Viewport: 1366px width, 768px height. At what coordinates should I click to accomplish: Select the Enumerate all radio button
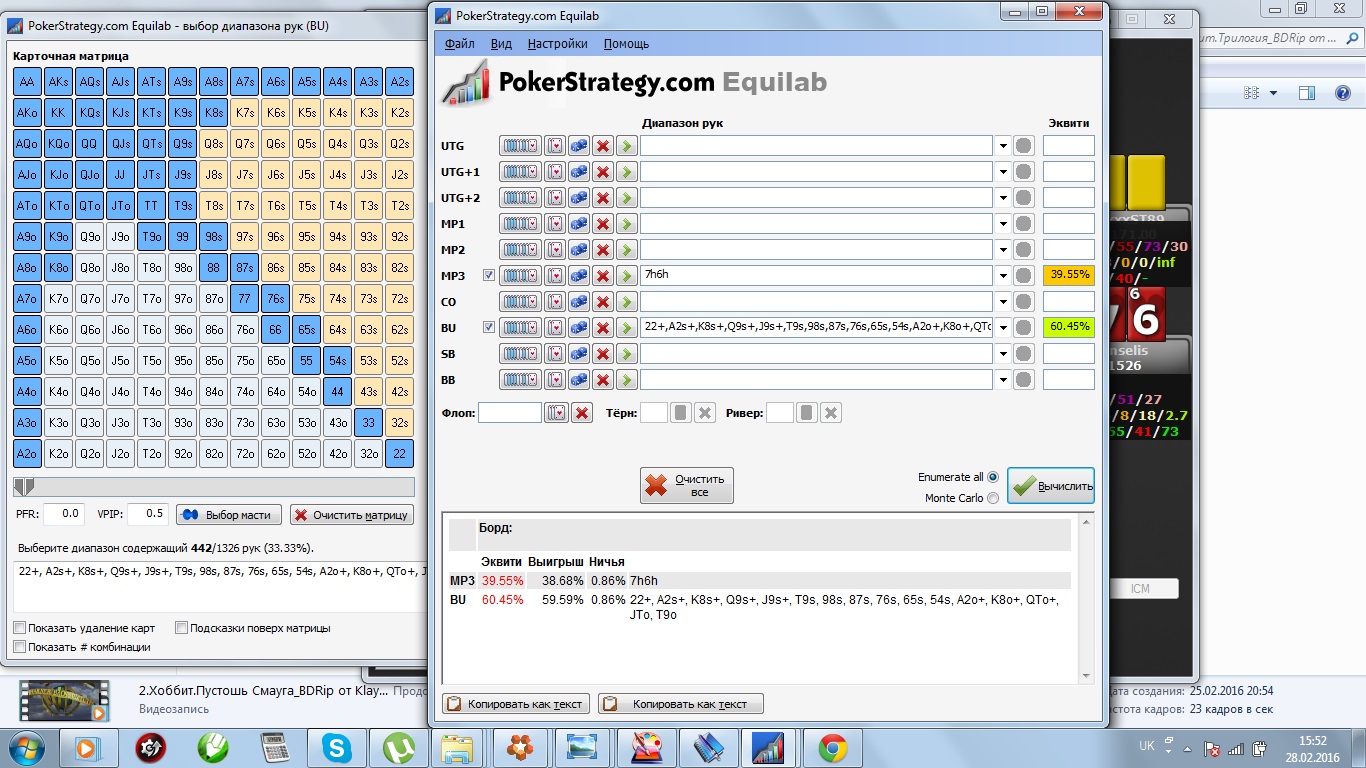pos(992,478)
